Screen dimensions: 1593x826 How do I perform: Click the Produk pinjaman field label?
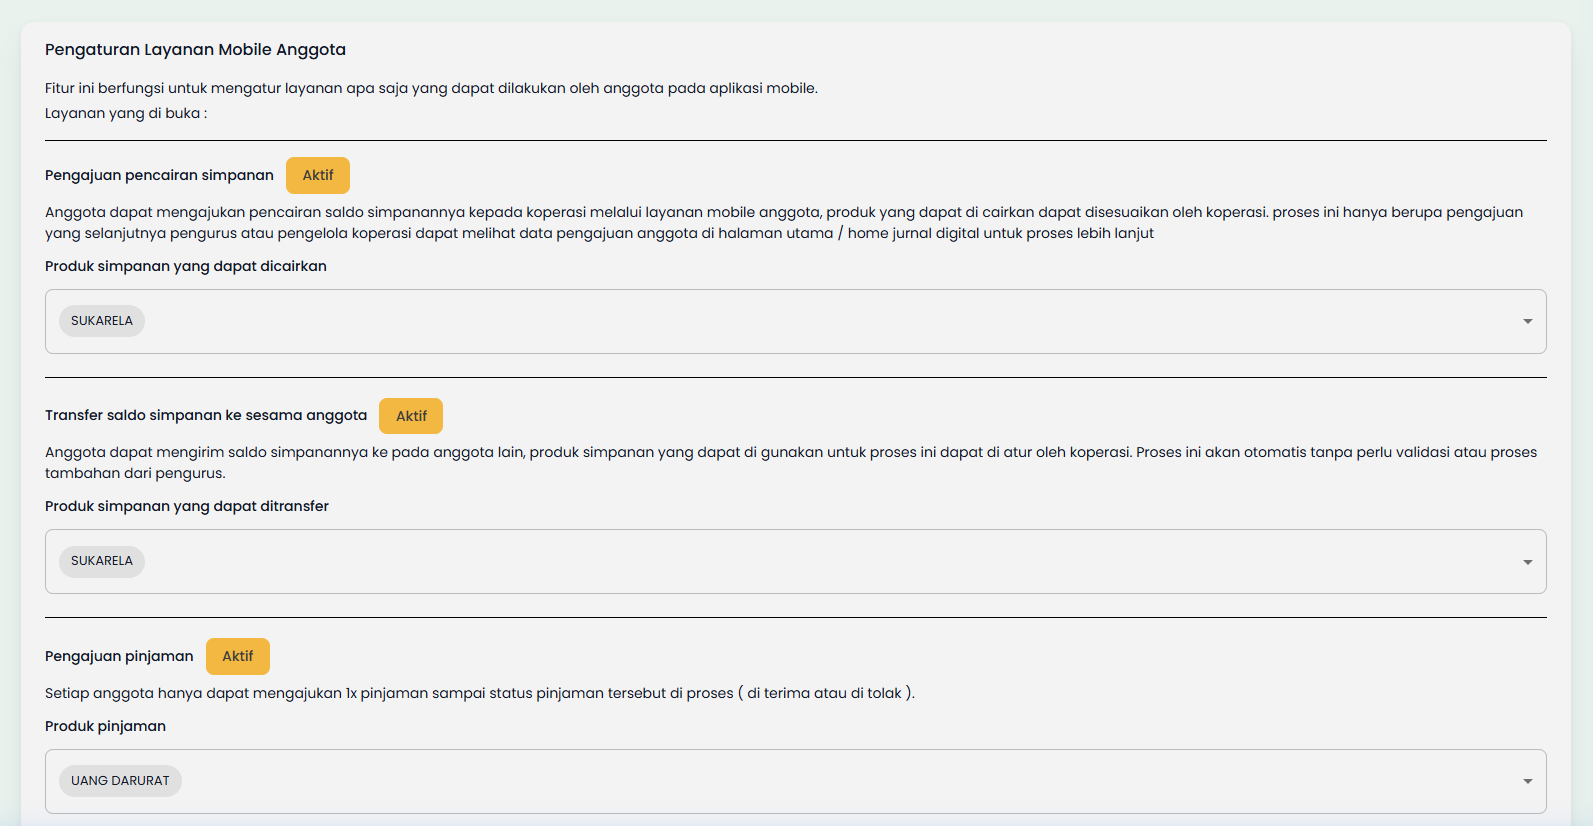pos(105,726)
